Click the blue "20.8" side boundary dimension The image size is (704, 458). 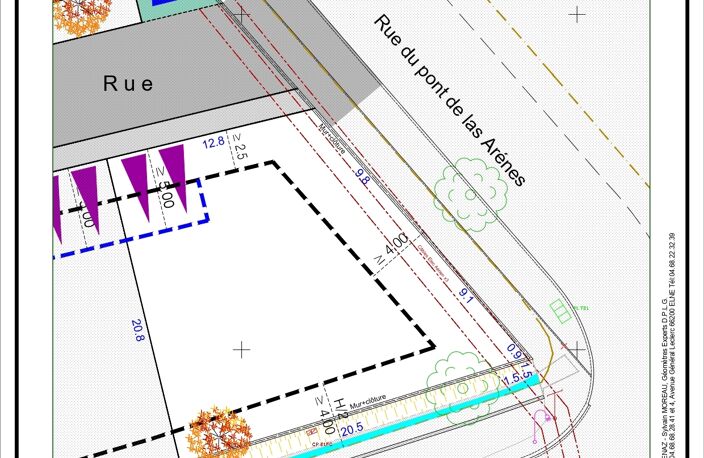[138, 330]
